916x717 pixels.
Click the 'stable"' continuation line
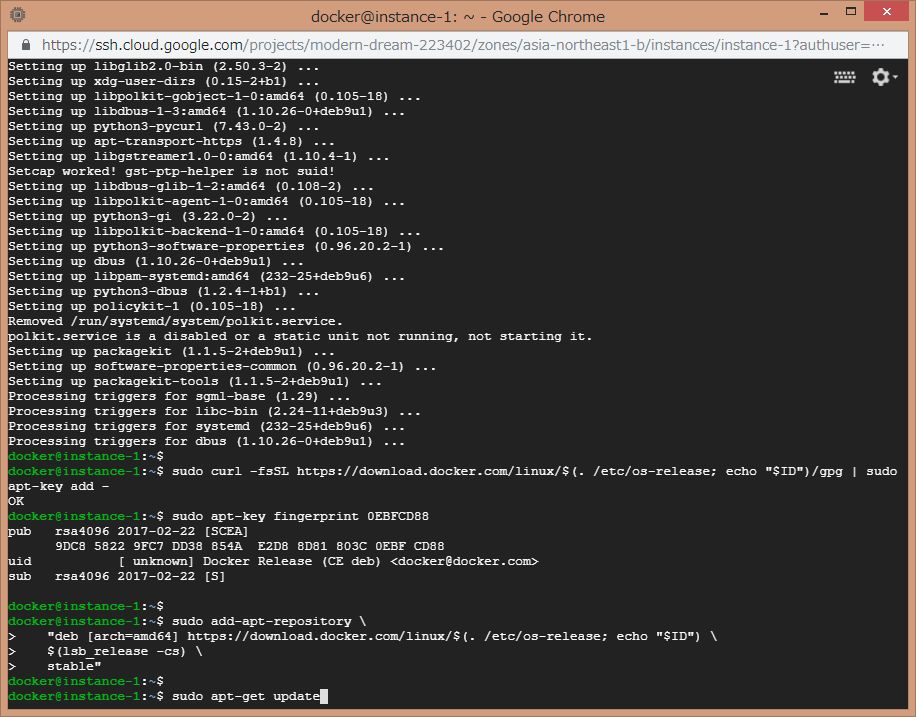(x=74, y=666)
